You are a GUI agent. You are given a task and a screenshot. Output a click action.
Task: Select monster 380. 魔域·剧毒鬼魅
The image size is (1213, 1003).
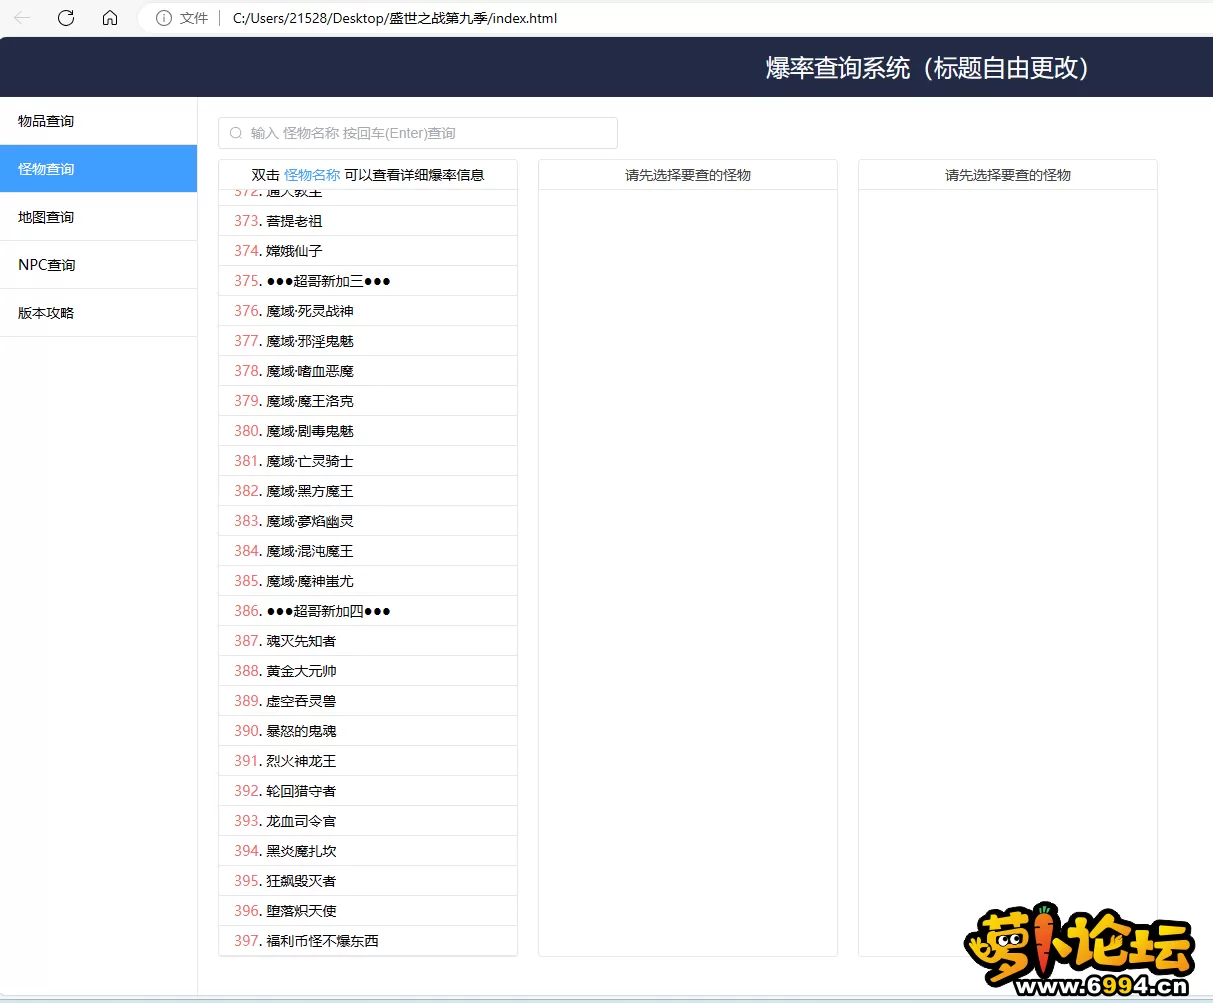click(368, 431)
